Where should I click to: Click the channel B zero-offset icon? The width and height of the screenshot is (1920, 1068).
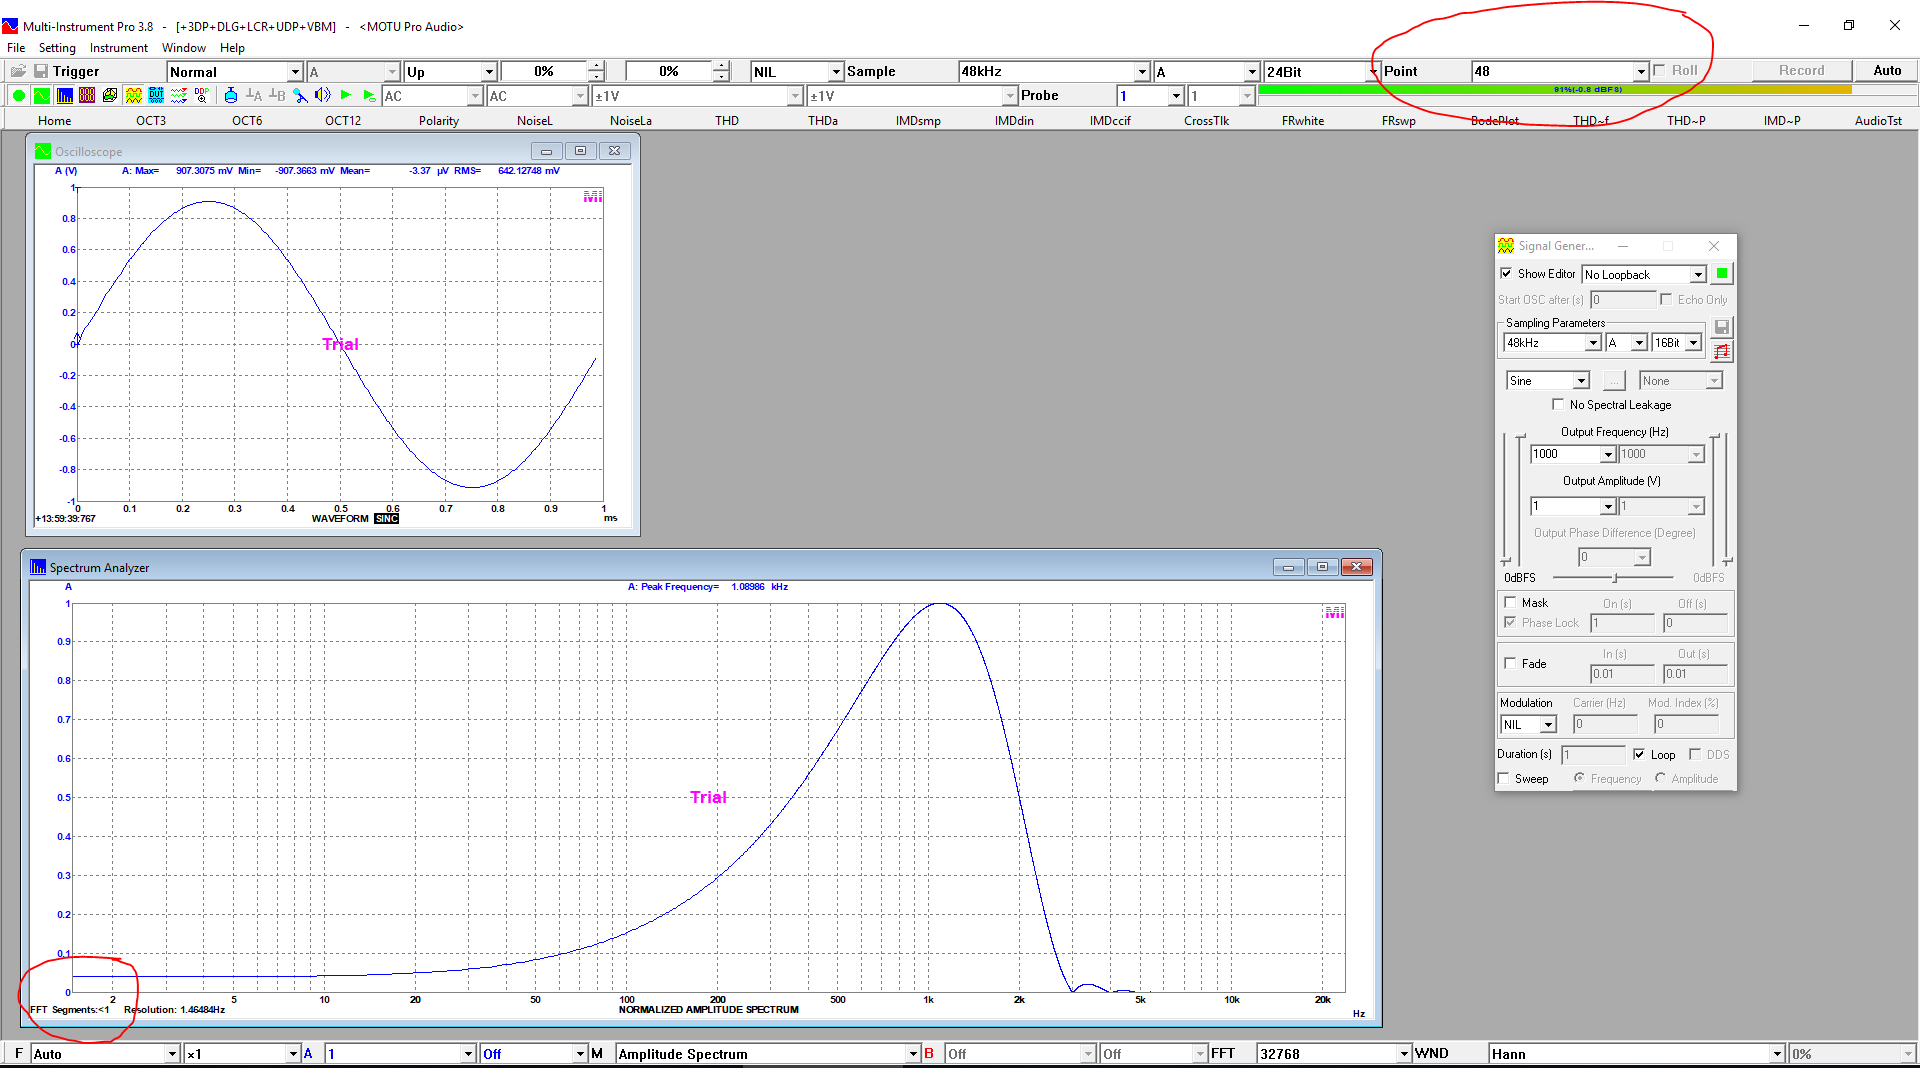click(277, 96)
